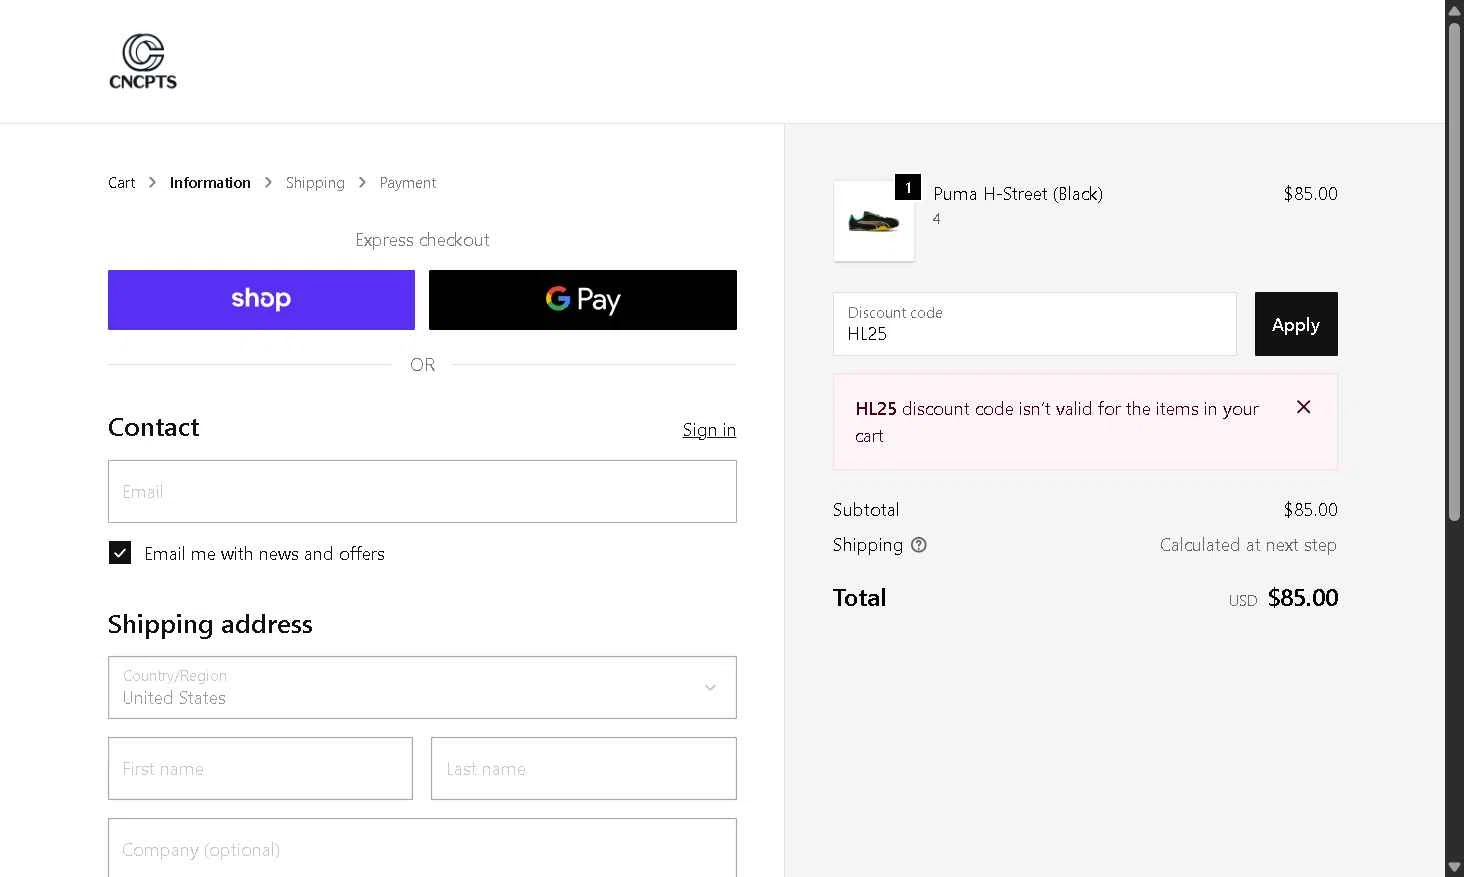
Task: Pay with Google Pay express button
Action: 583,300
